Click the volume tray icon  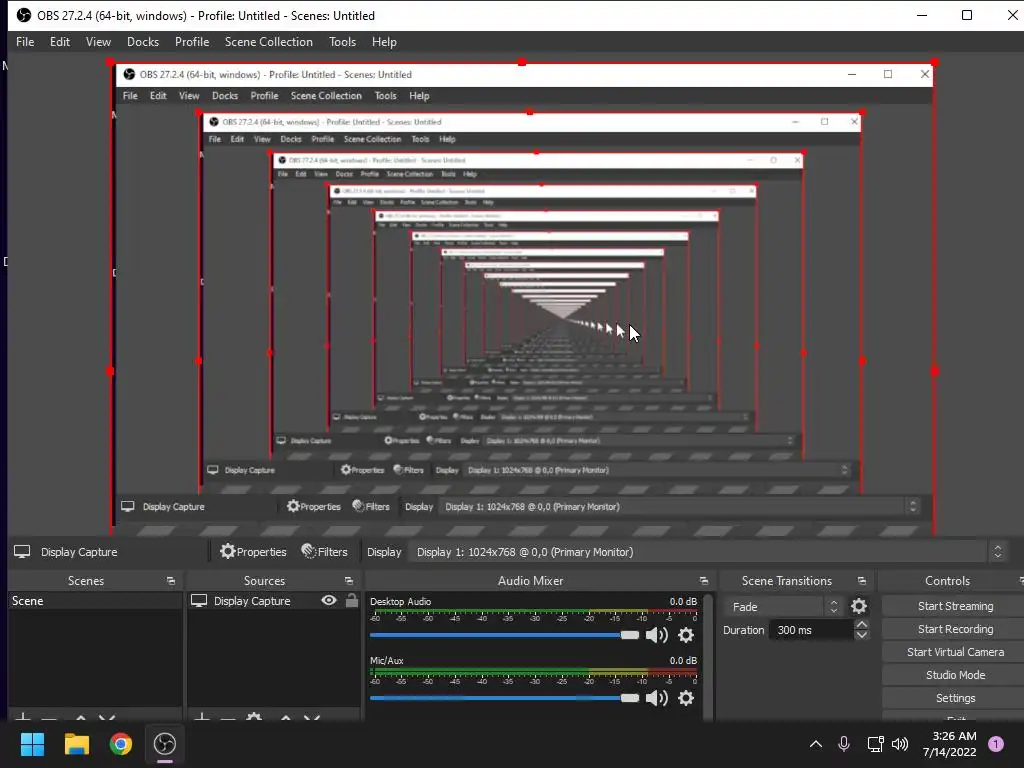[x=900, y=744]
